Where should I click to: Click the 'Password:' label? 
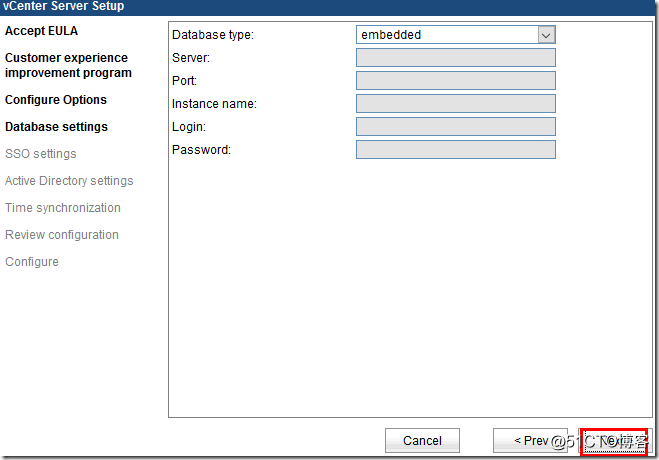pos(201,150)
